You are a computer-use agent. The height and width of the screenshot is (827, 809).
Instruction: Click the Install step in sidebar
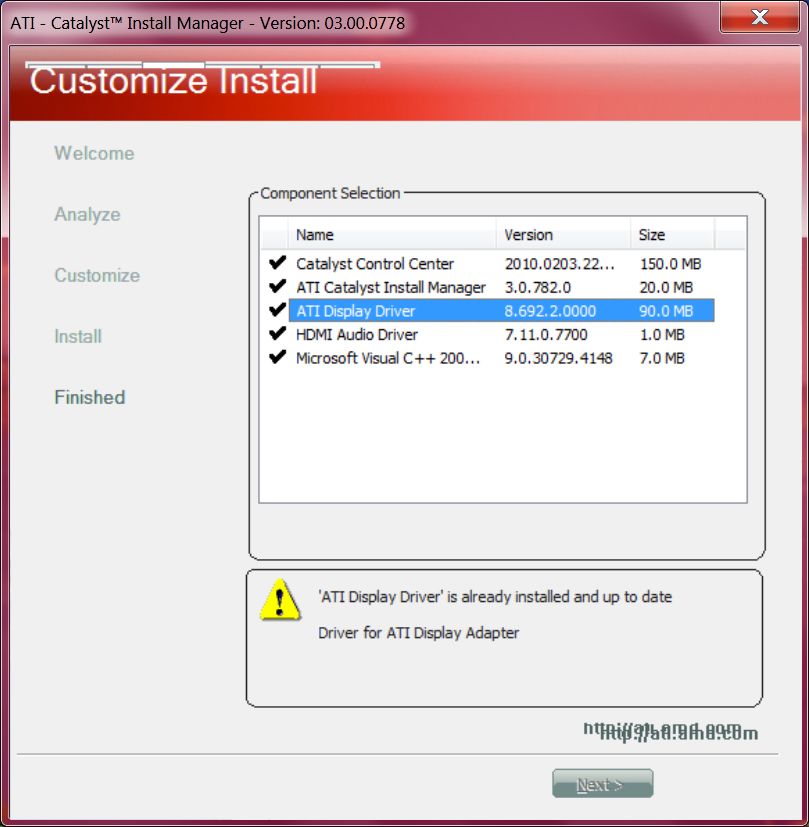coord(78,336)
